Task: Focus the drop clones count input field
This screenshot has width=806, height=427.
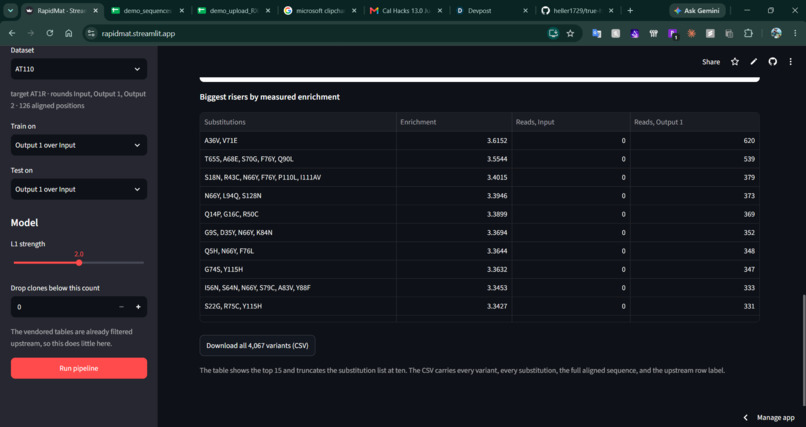Action: point(62,307)
